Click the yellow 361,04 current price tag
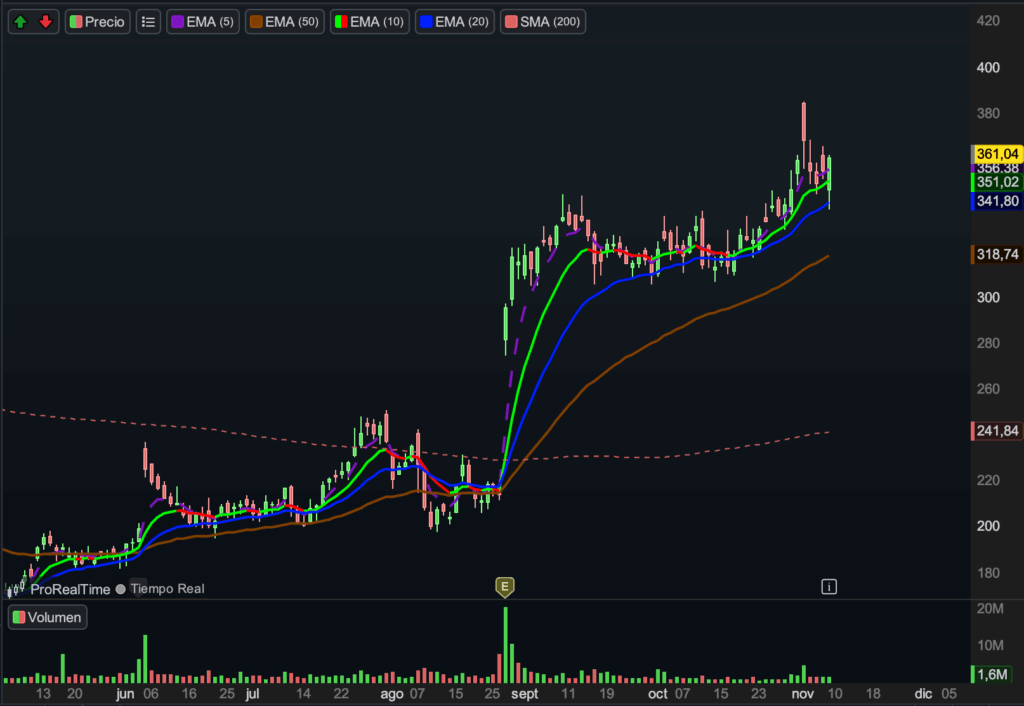The height and width of the screenshot is (706, 1024). [997, 153]
